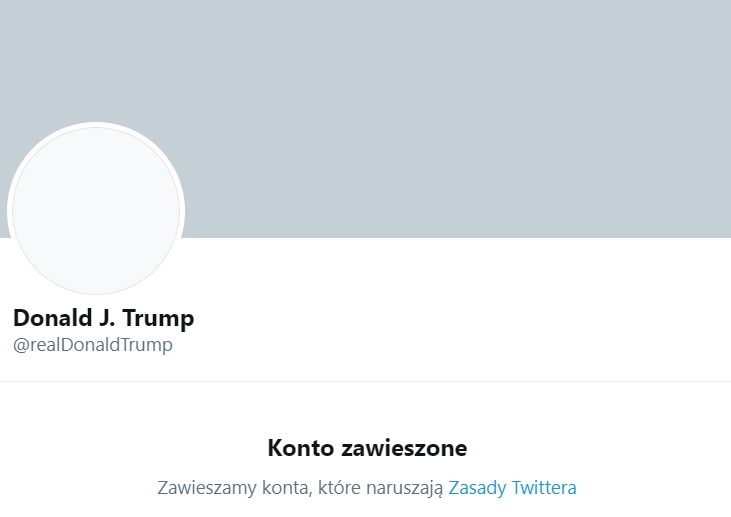The width and height of the screenshot is (731, 517).
Task: Click the word "naruszają" in the notice
Action: click(406, 488)
